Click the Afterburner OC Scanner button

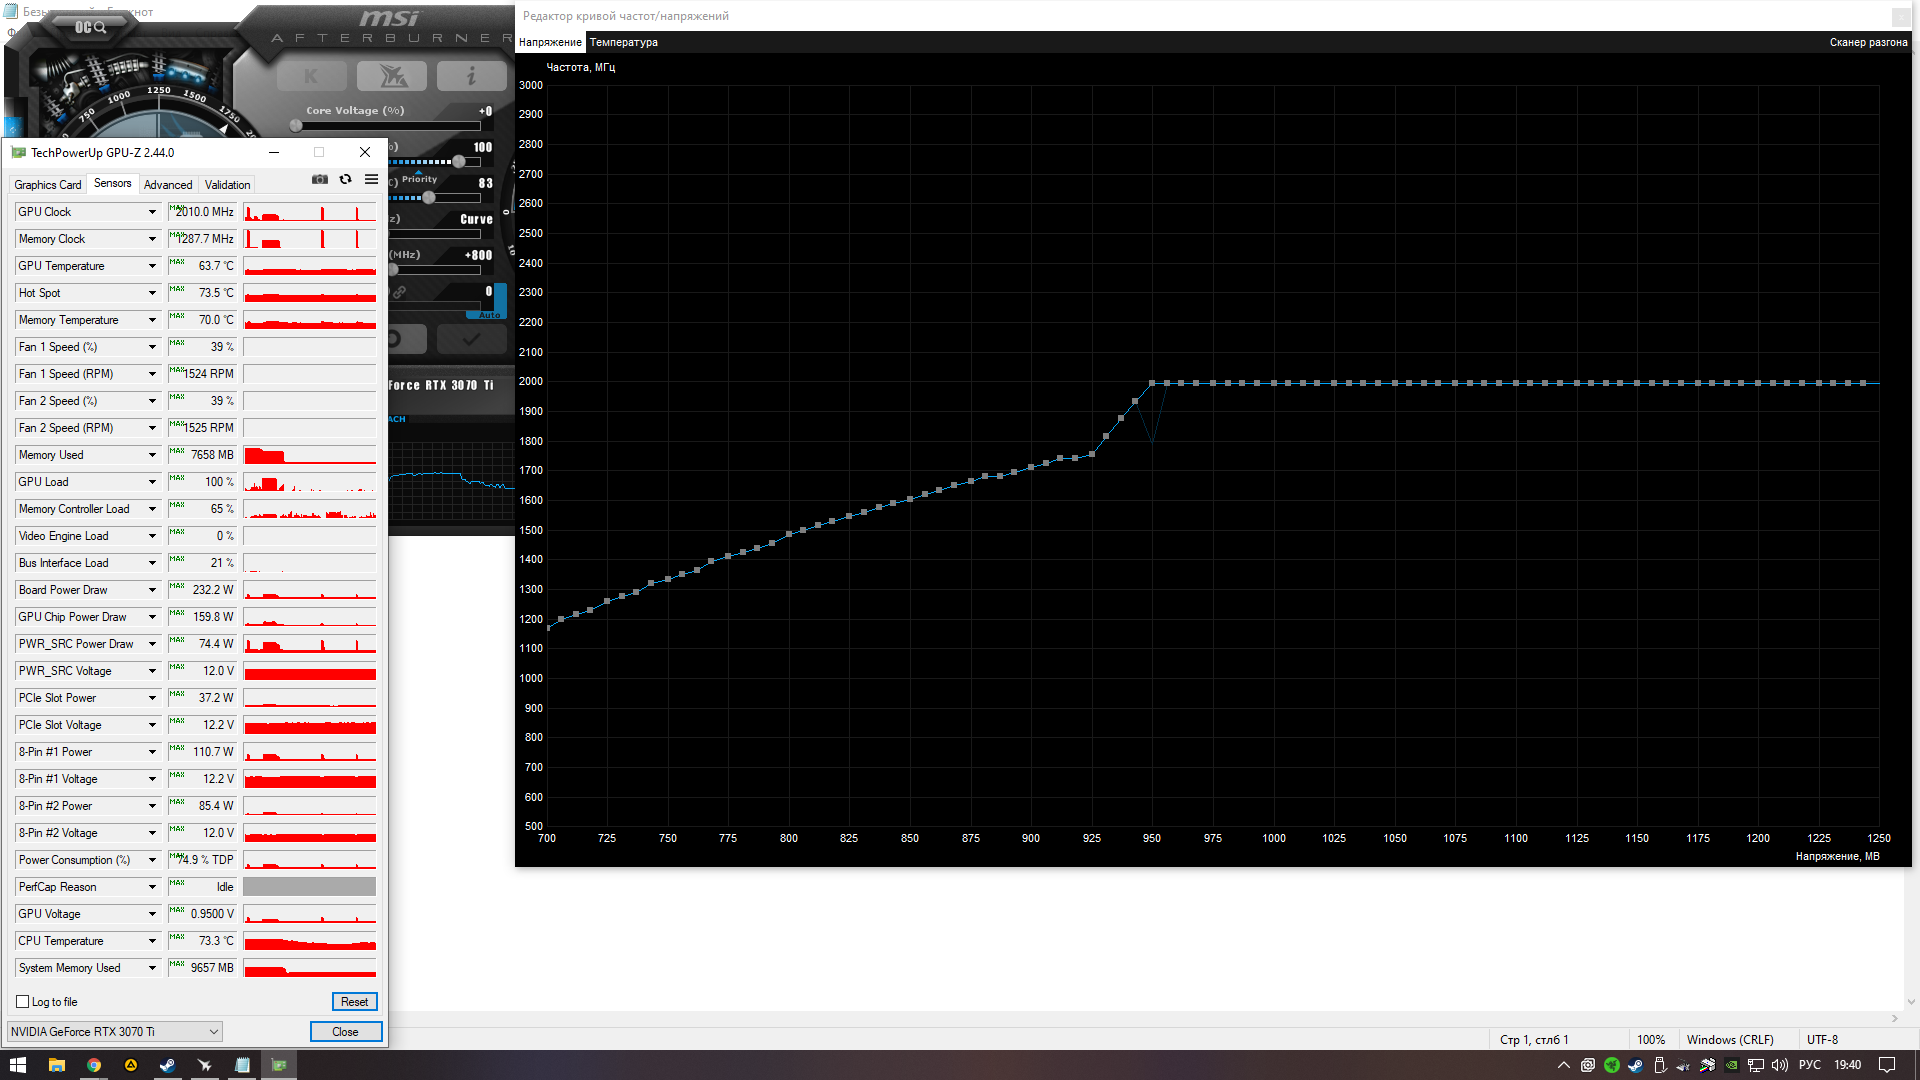[90, 27]
